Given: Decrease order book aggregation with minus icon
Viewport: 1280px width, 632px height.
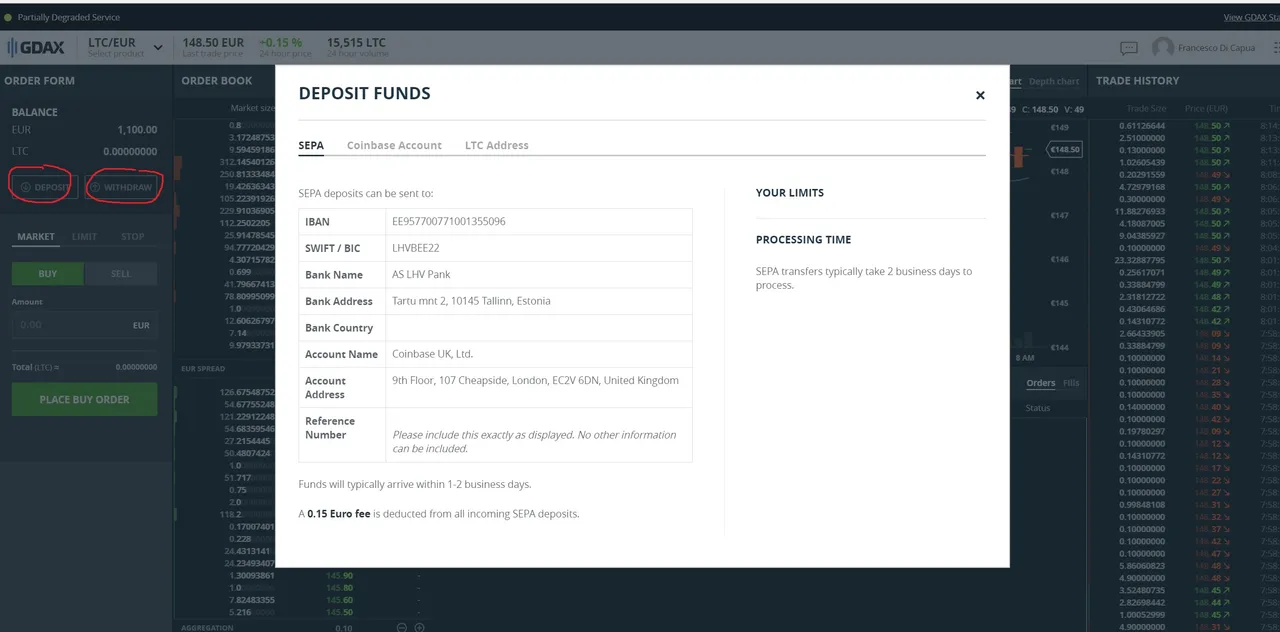Looking at the screenshot, I should (x=402, y=627).
